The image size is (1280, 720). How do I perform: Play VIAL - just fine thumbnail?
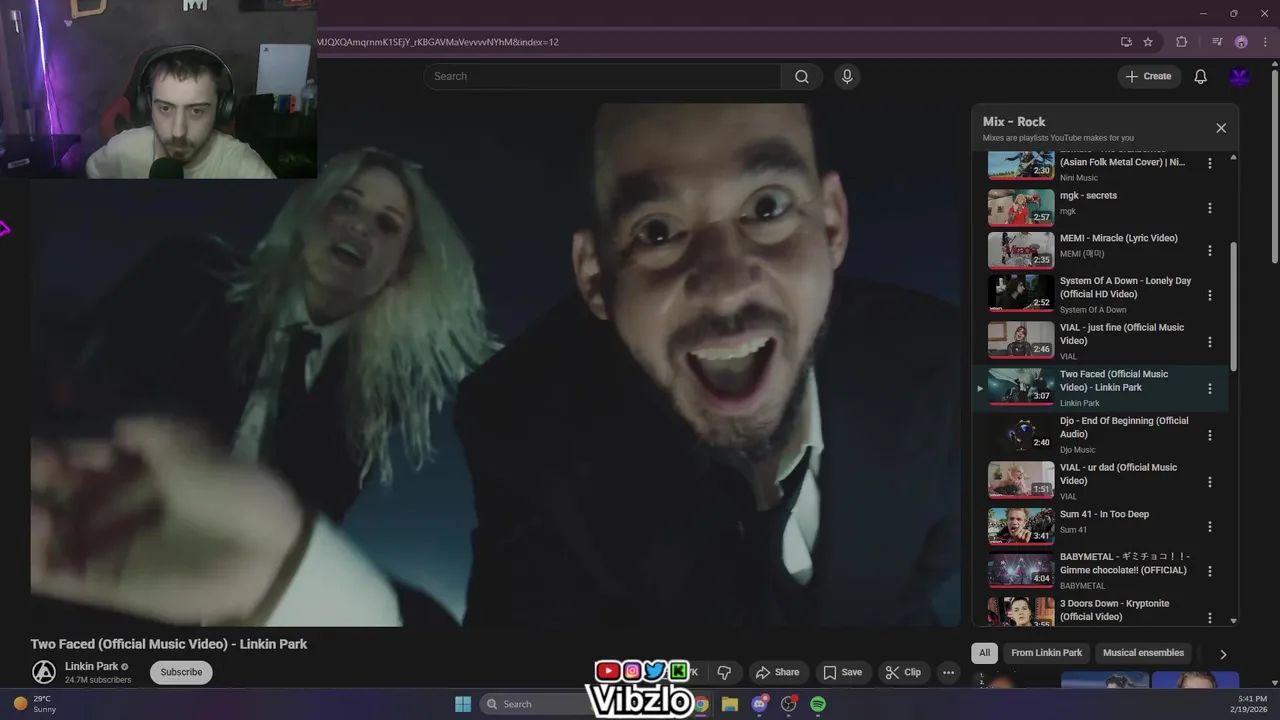(x=1021, y=340)
